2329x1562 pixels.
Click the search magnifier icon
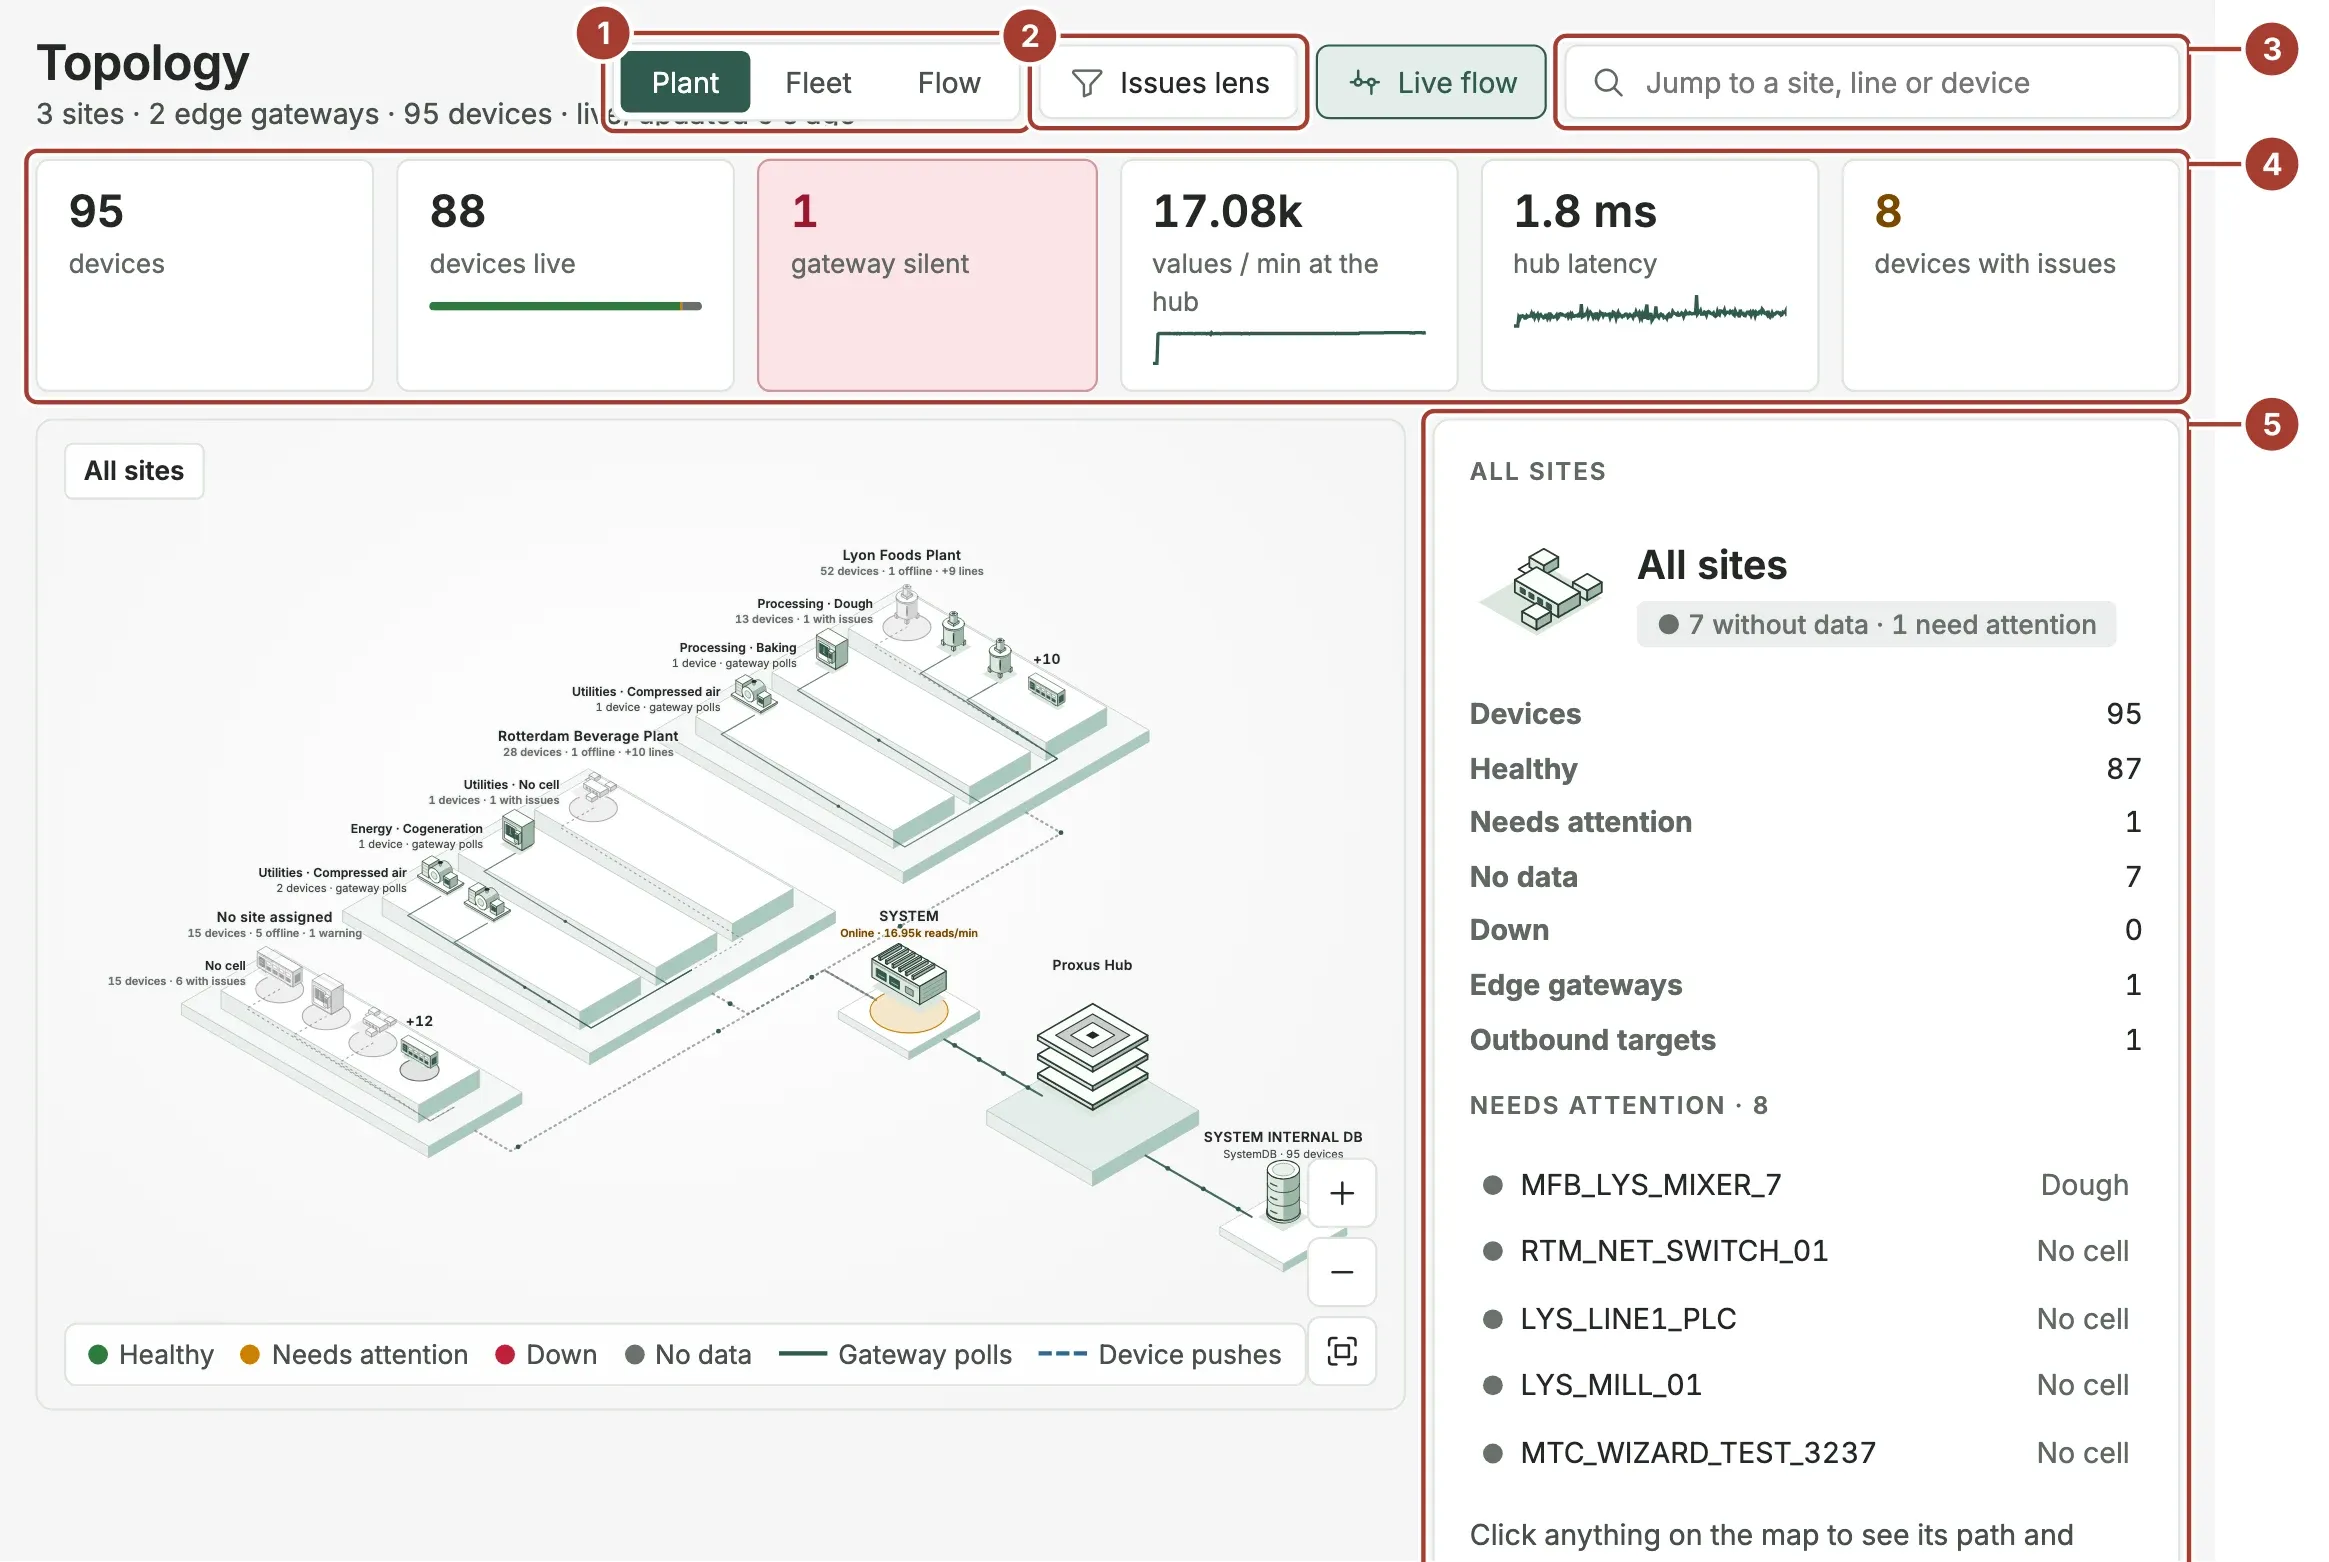[1608, 82]
